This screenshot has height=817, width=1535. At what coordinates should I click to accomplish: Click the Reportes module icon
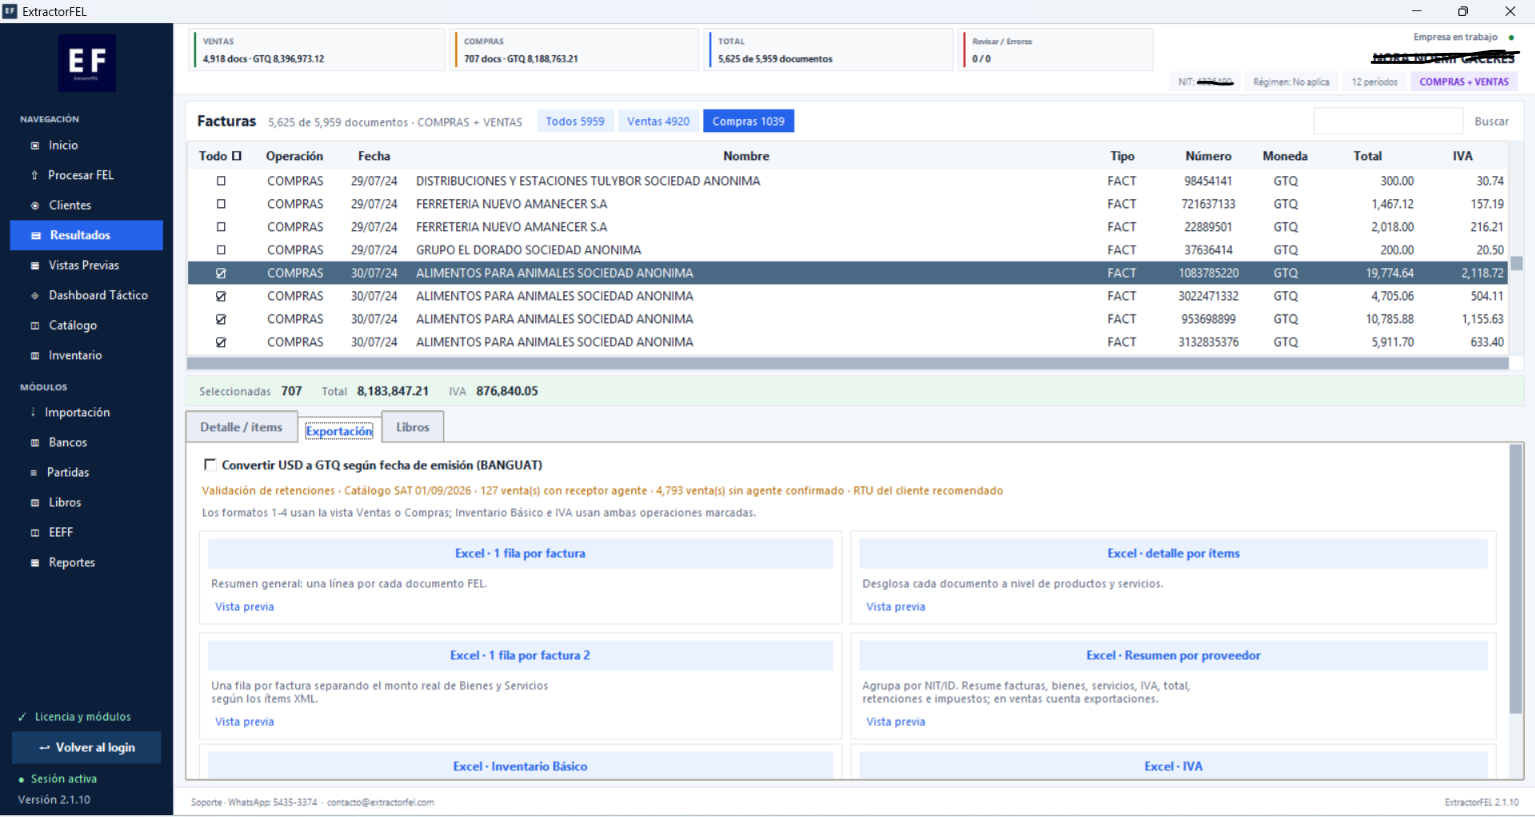coord(35,563)
